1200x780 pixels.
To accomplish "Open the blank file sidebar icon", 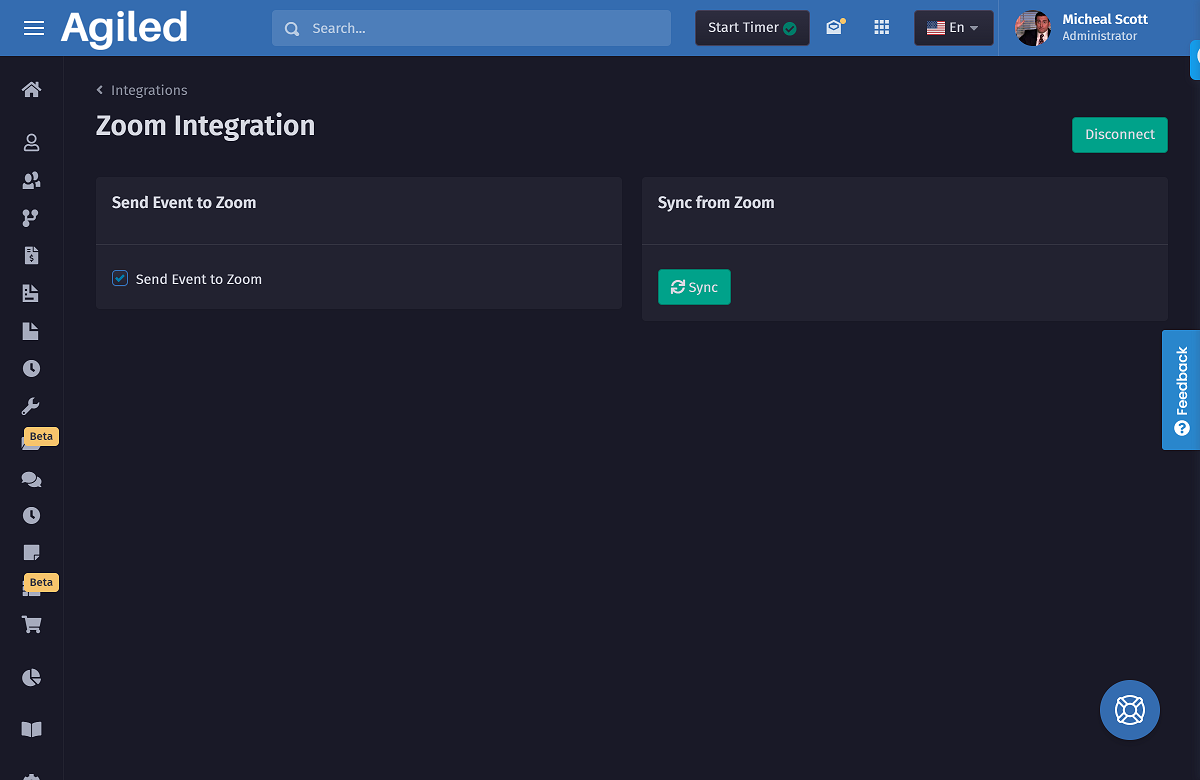I will pos(31,331).
